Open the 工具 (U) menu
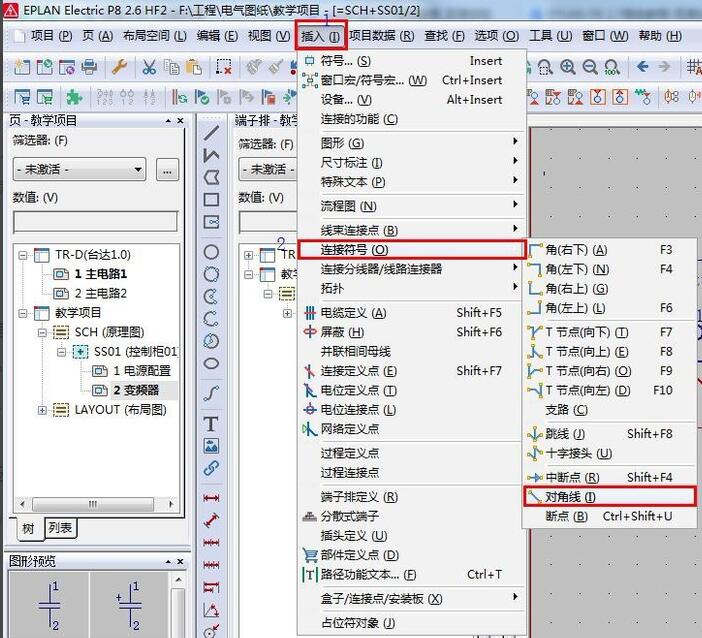702x638 pixels. tap(551, 36)
